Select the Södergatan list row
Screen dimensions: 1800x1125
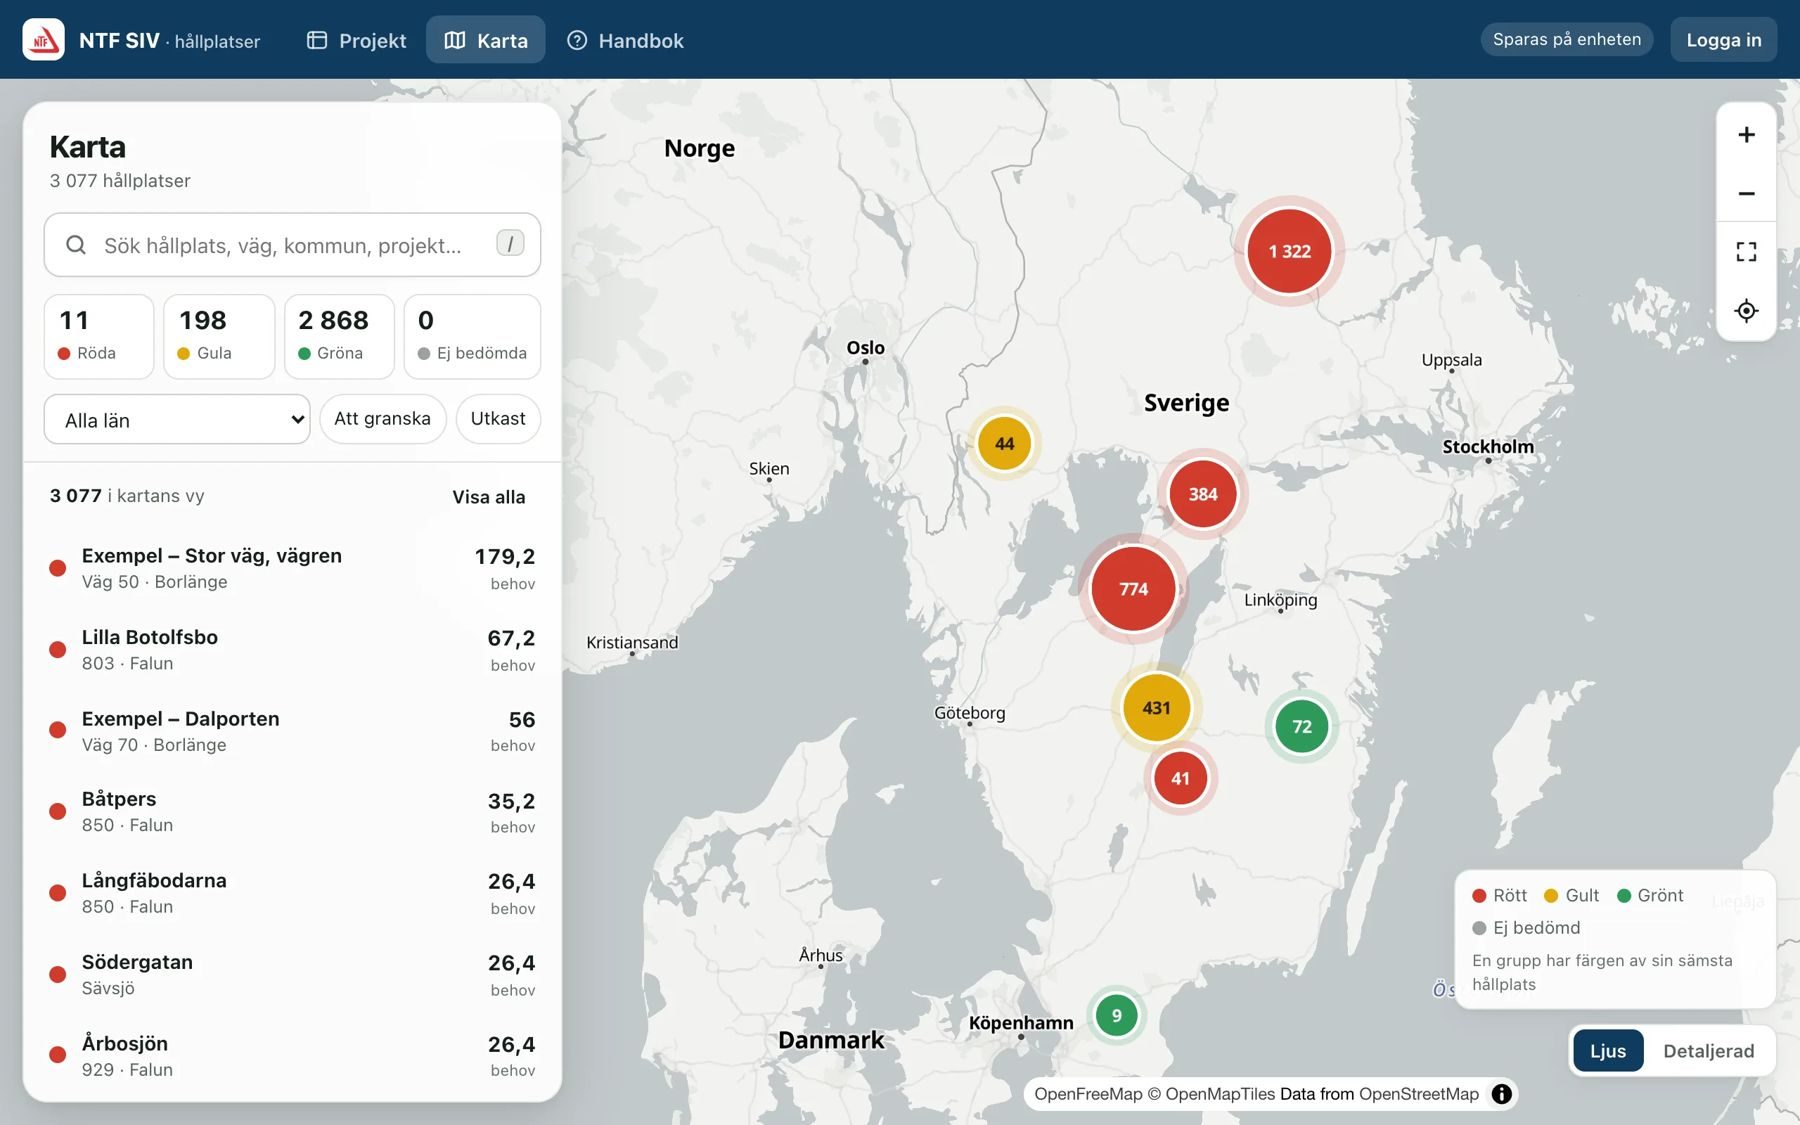tap(292, 975)
